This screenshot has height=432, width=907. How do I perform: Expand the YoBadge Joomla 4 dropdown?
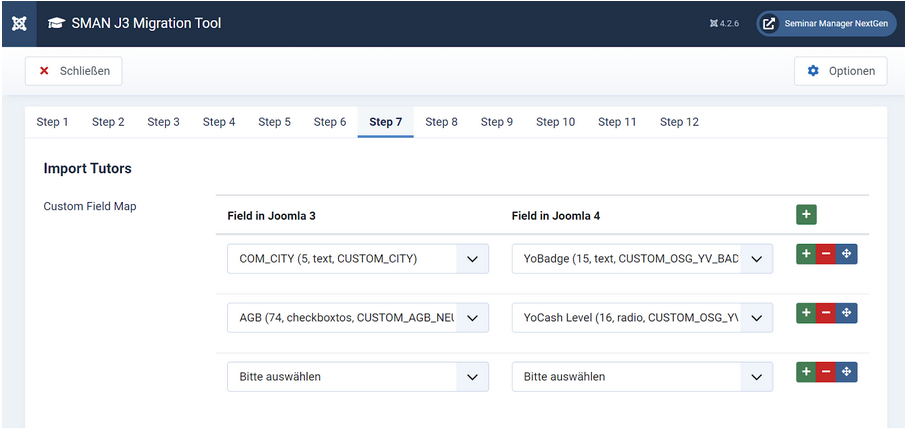coord(641,259)
